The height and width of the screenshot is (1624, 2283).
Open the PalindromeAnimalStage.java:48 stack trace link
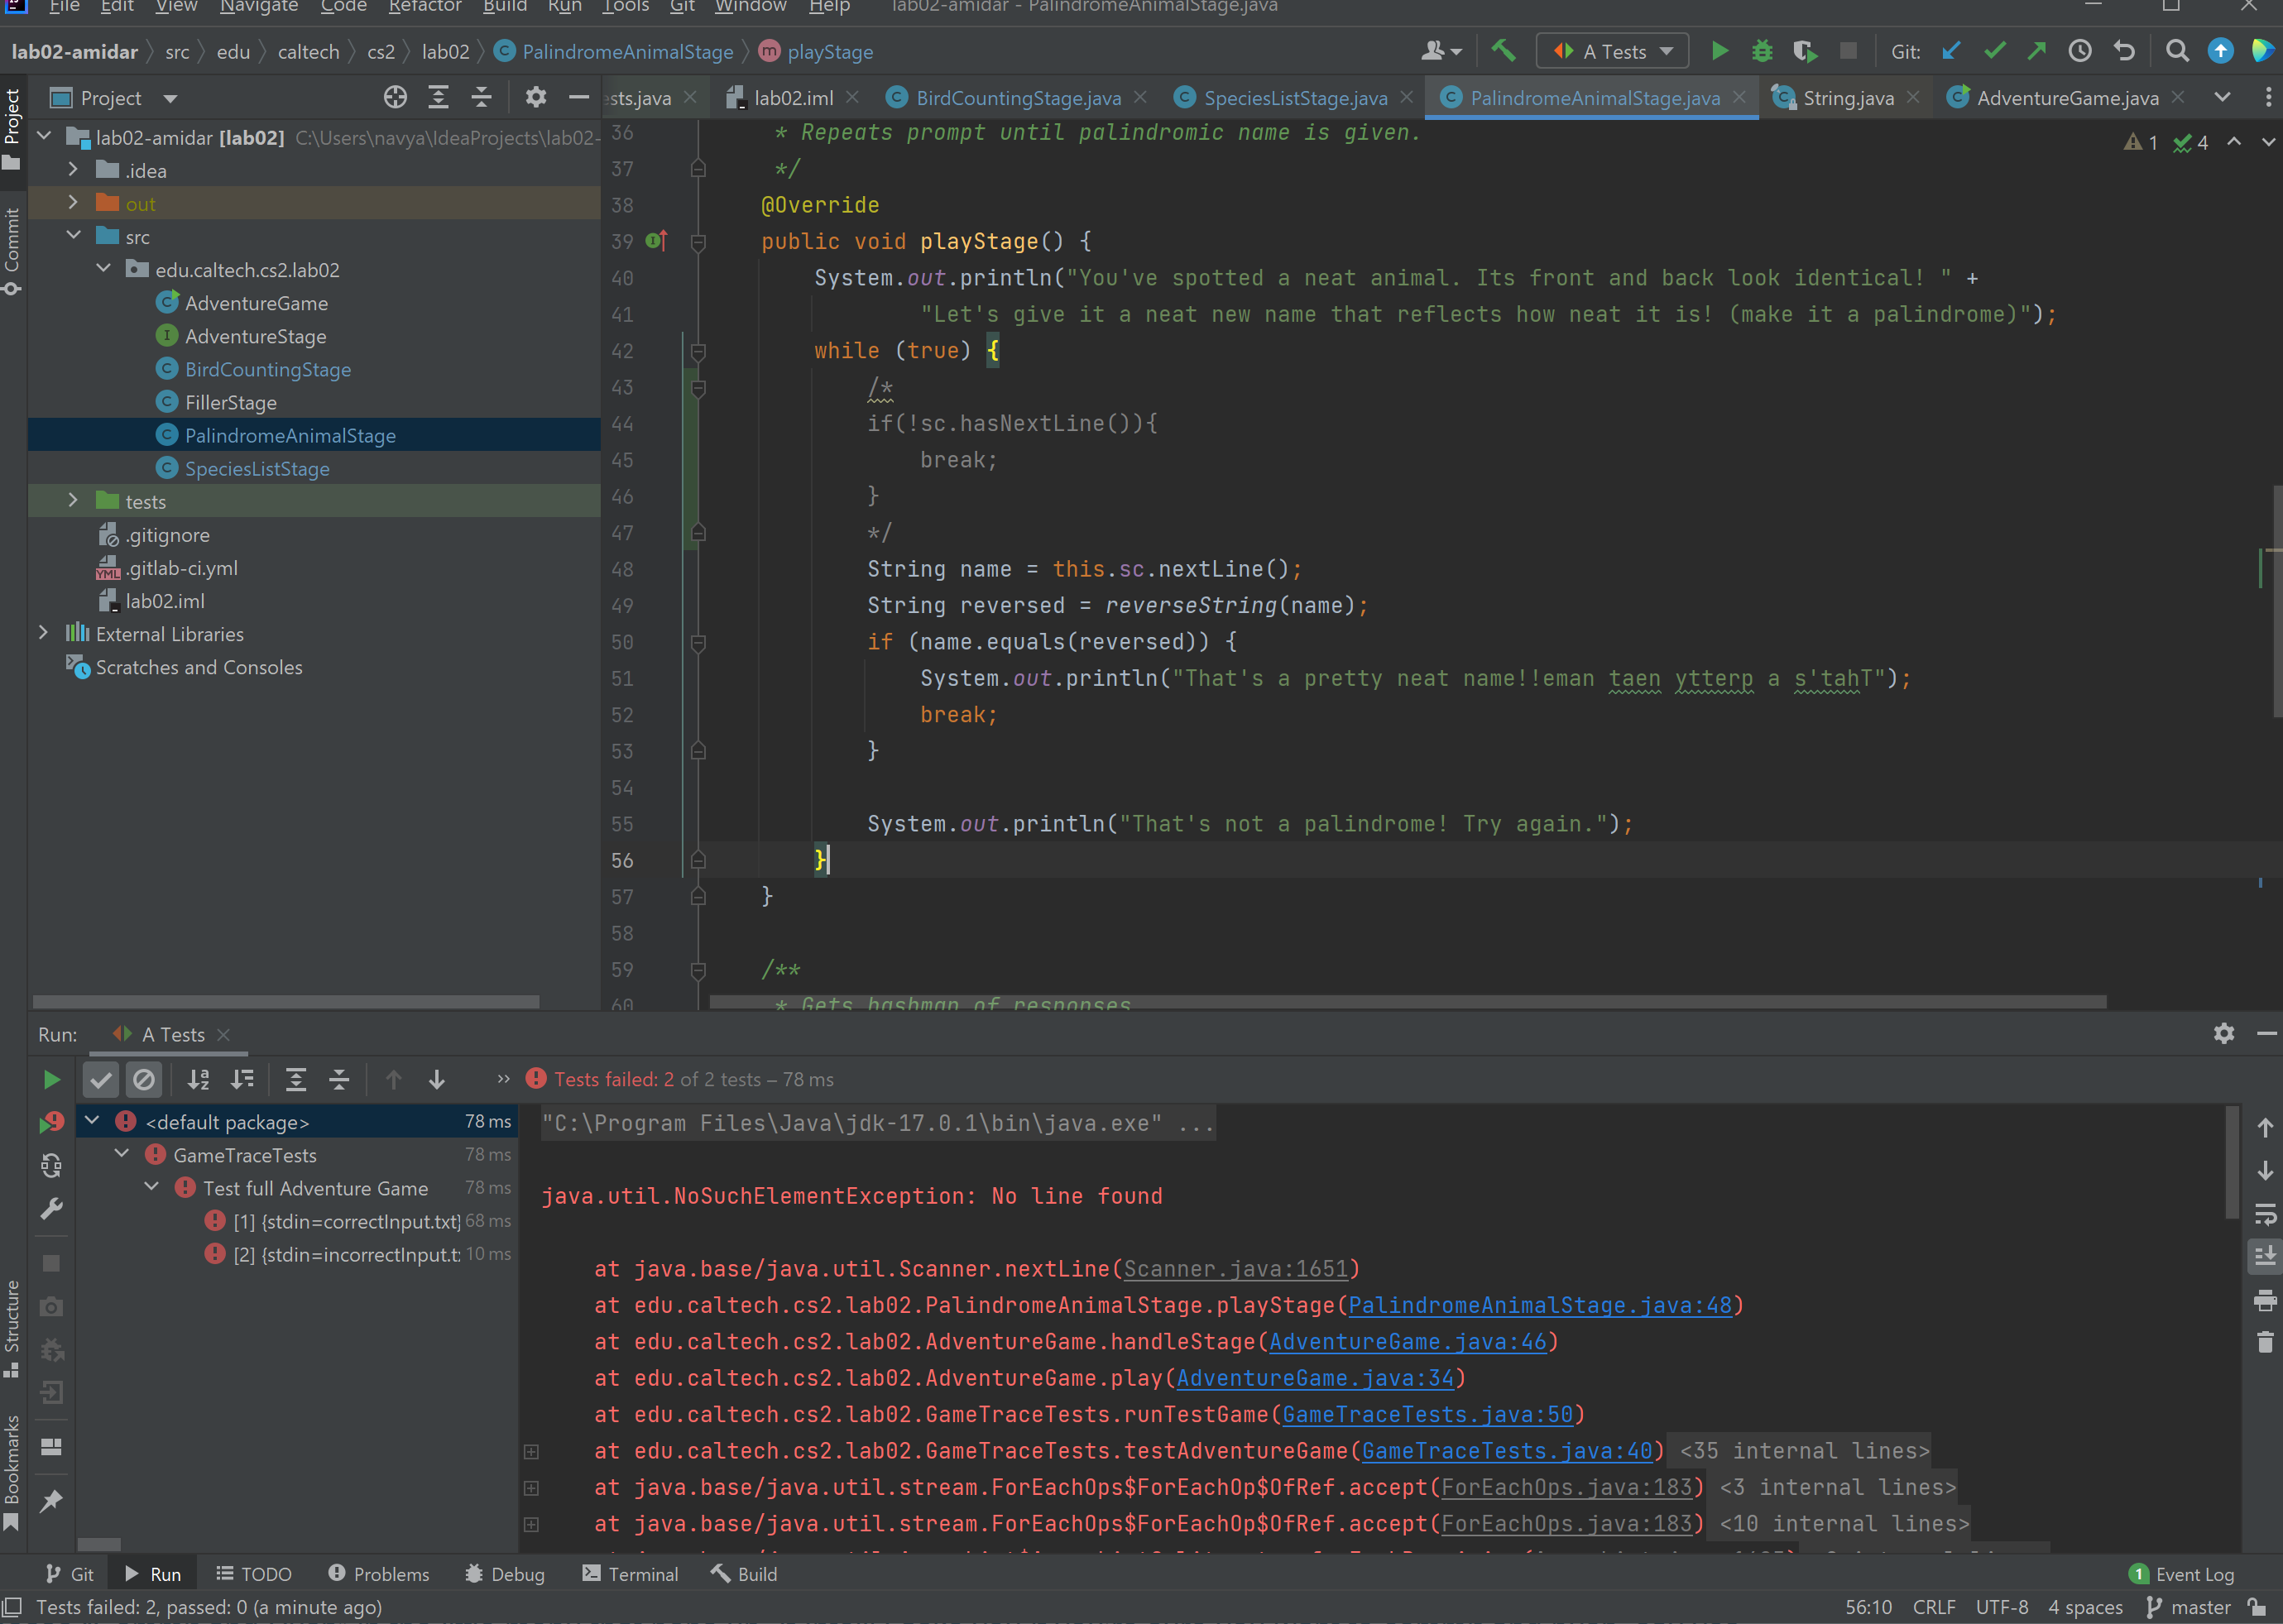click(x=1539, y=1305)
